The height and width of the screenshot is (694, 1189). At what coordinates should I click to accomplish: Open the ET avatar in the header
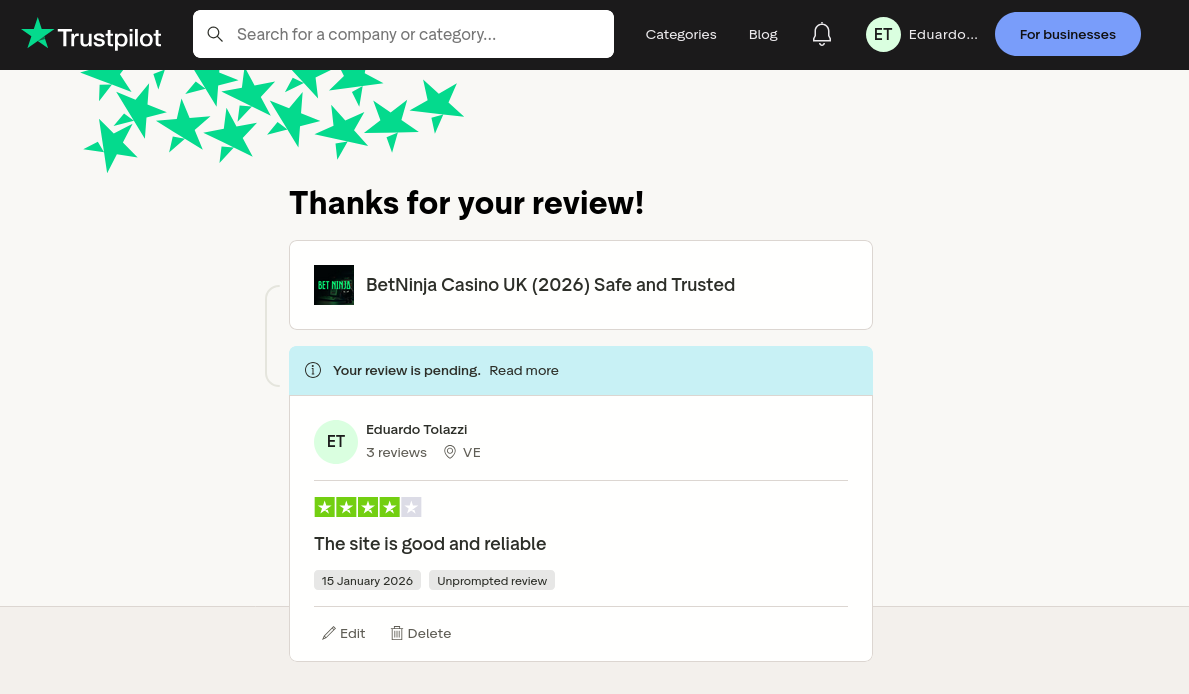[x=883, y=34]
